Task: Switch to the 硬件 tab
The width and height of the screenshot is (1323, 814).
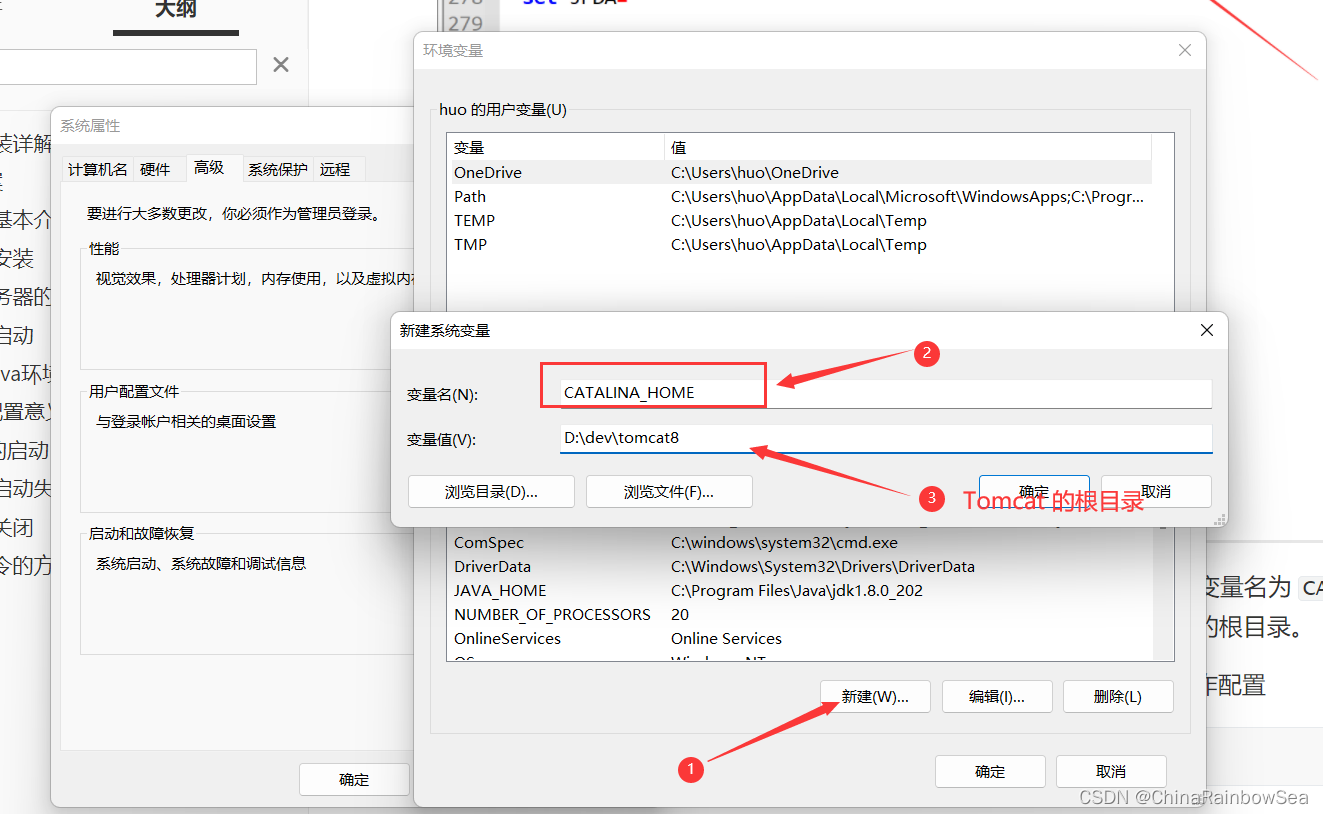Action: [x=155, y=170]
